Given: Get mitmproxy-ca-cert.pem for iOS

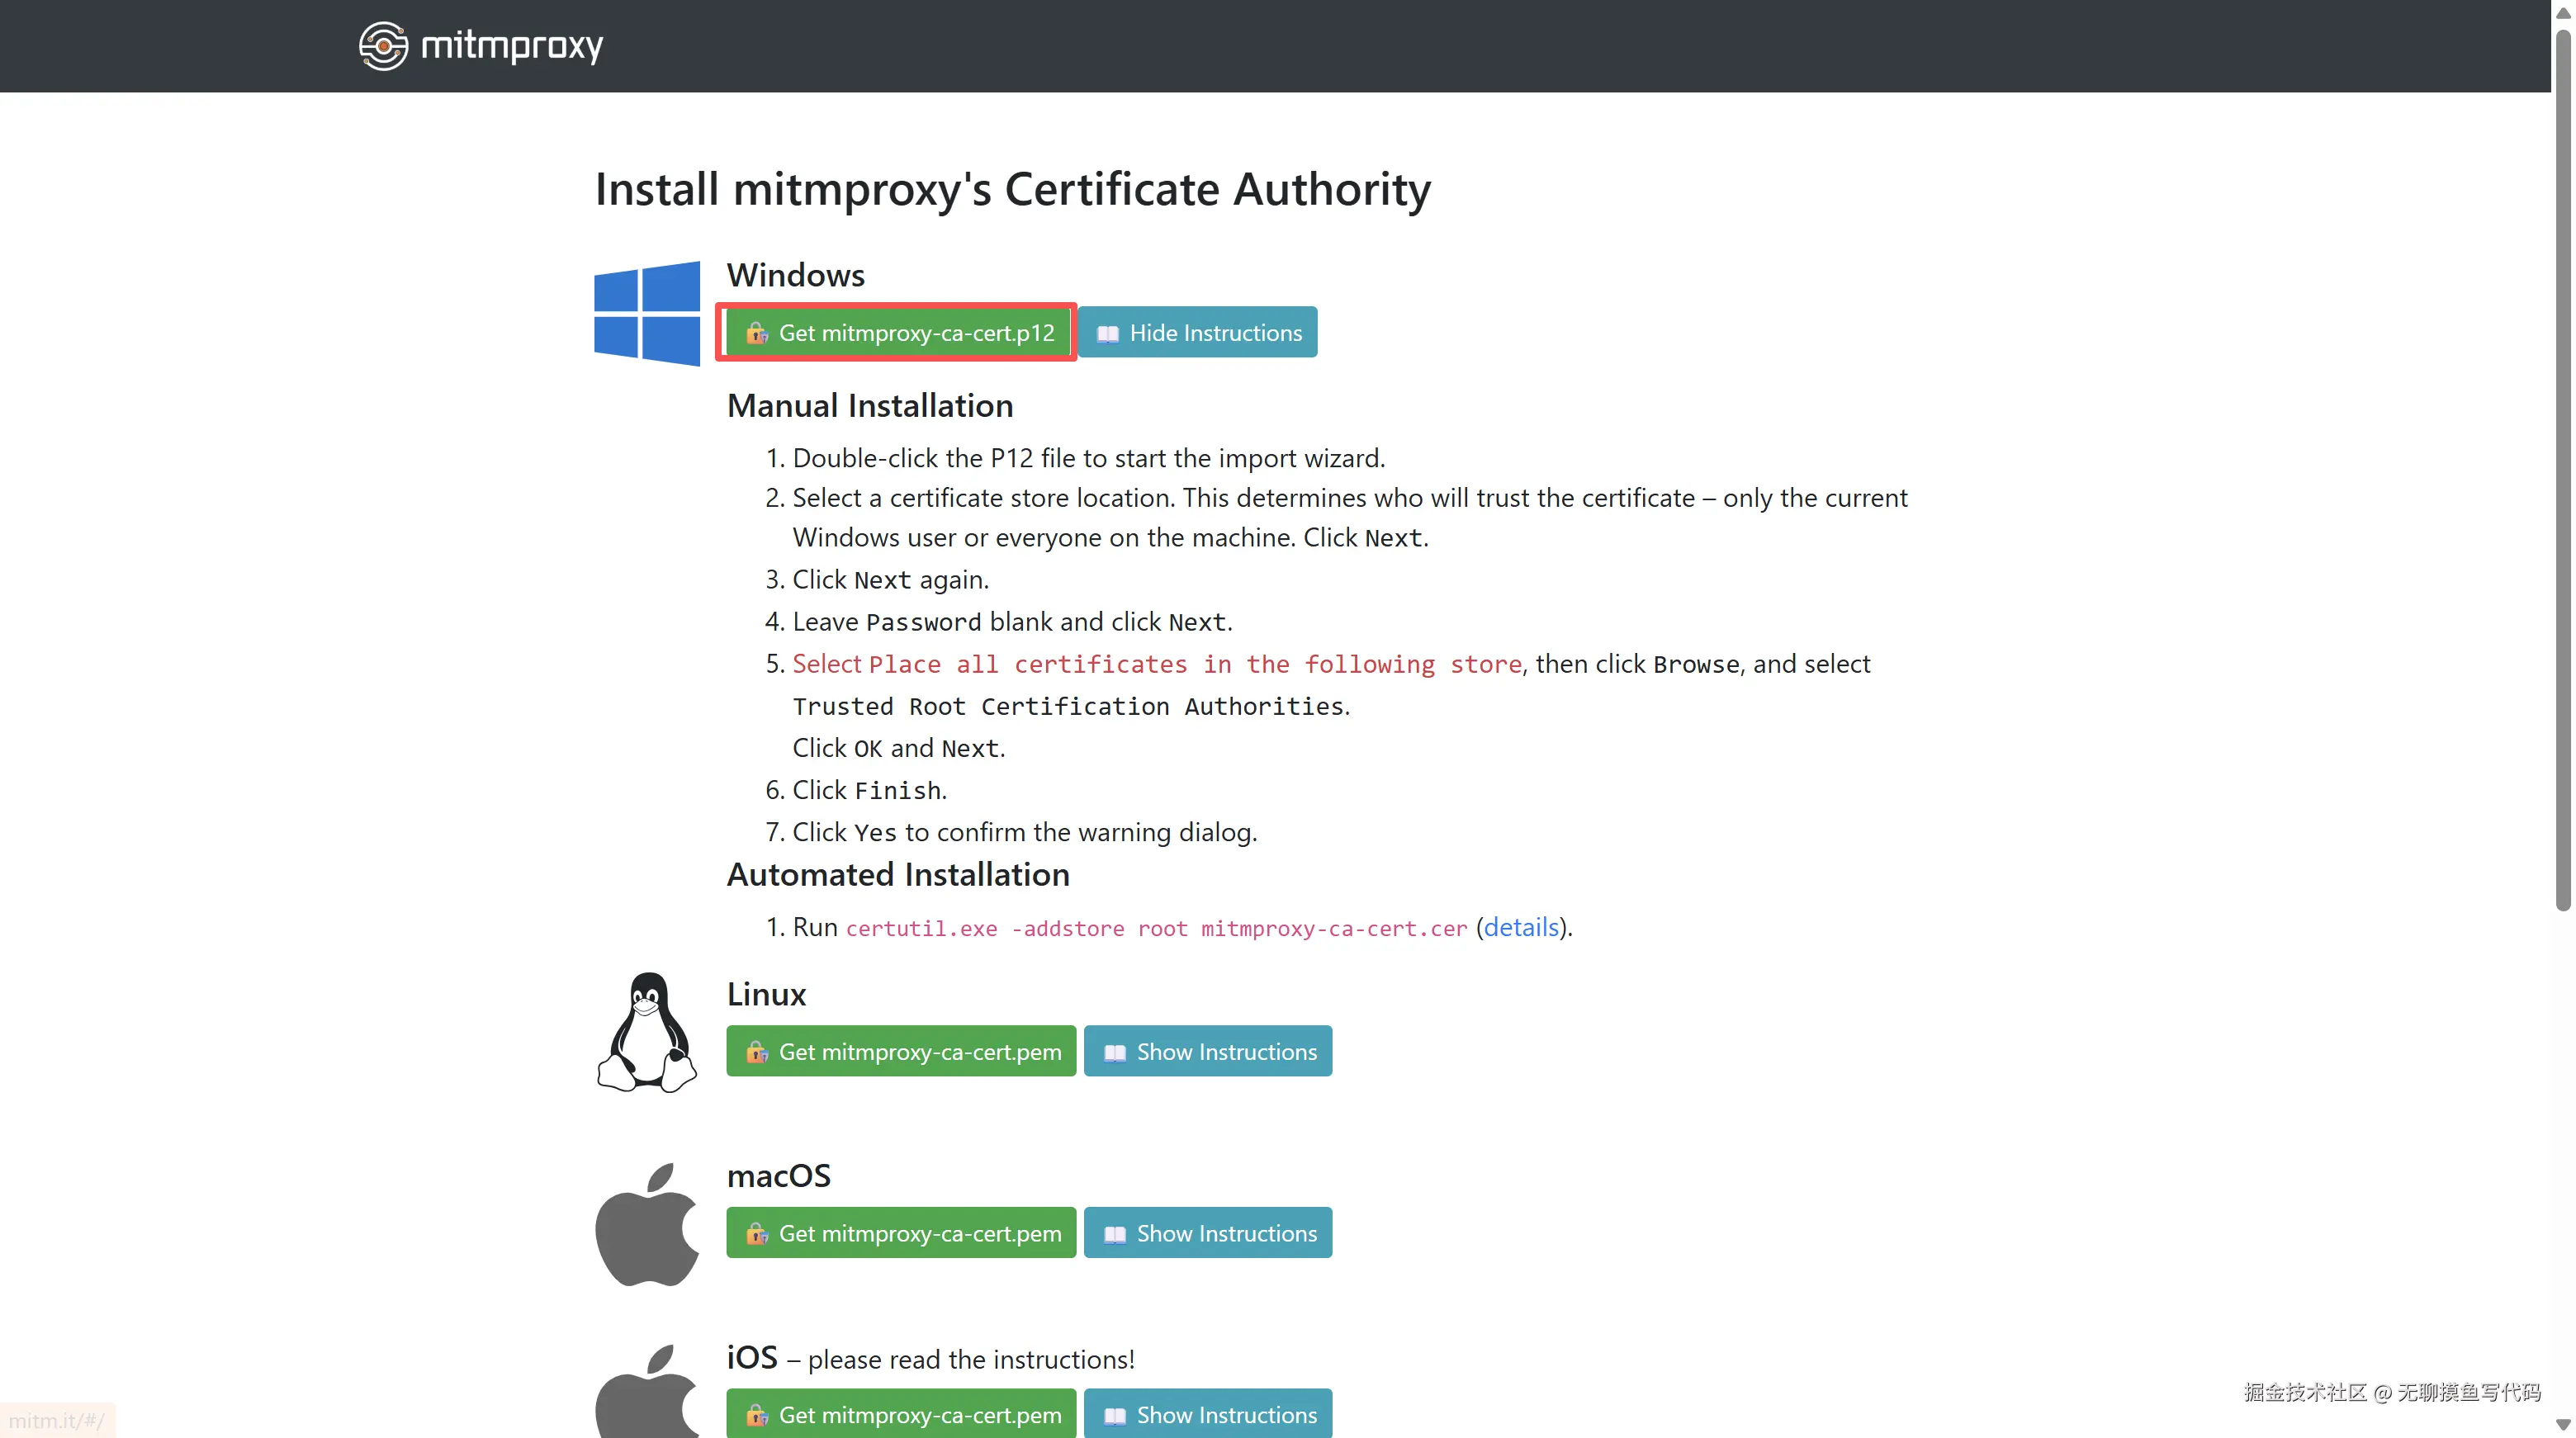Looking at the screenshot, I should (901, 1414).
